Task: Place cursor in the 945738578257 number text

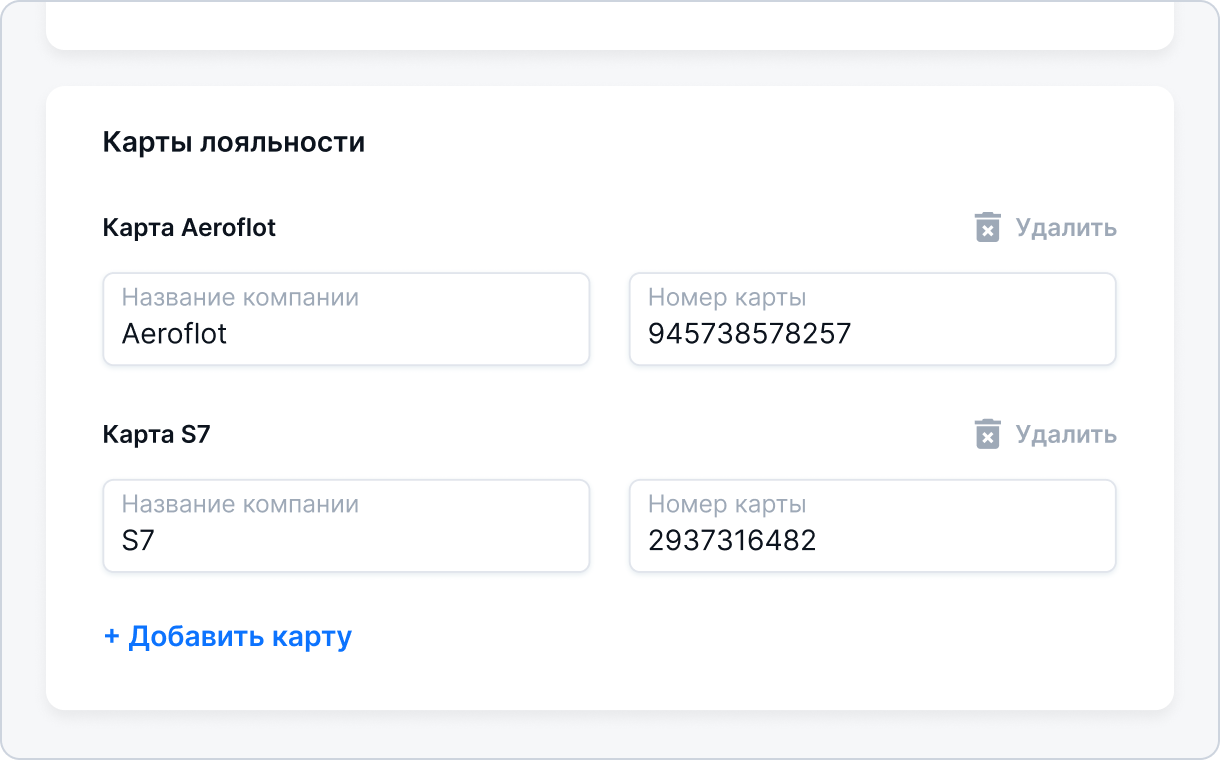Action: coord(749,334)
